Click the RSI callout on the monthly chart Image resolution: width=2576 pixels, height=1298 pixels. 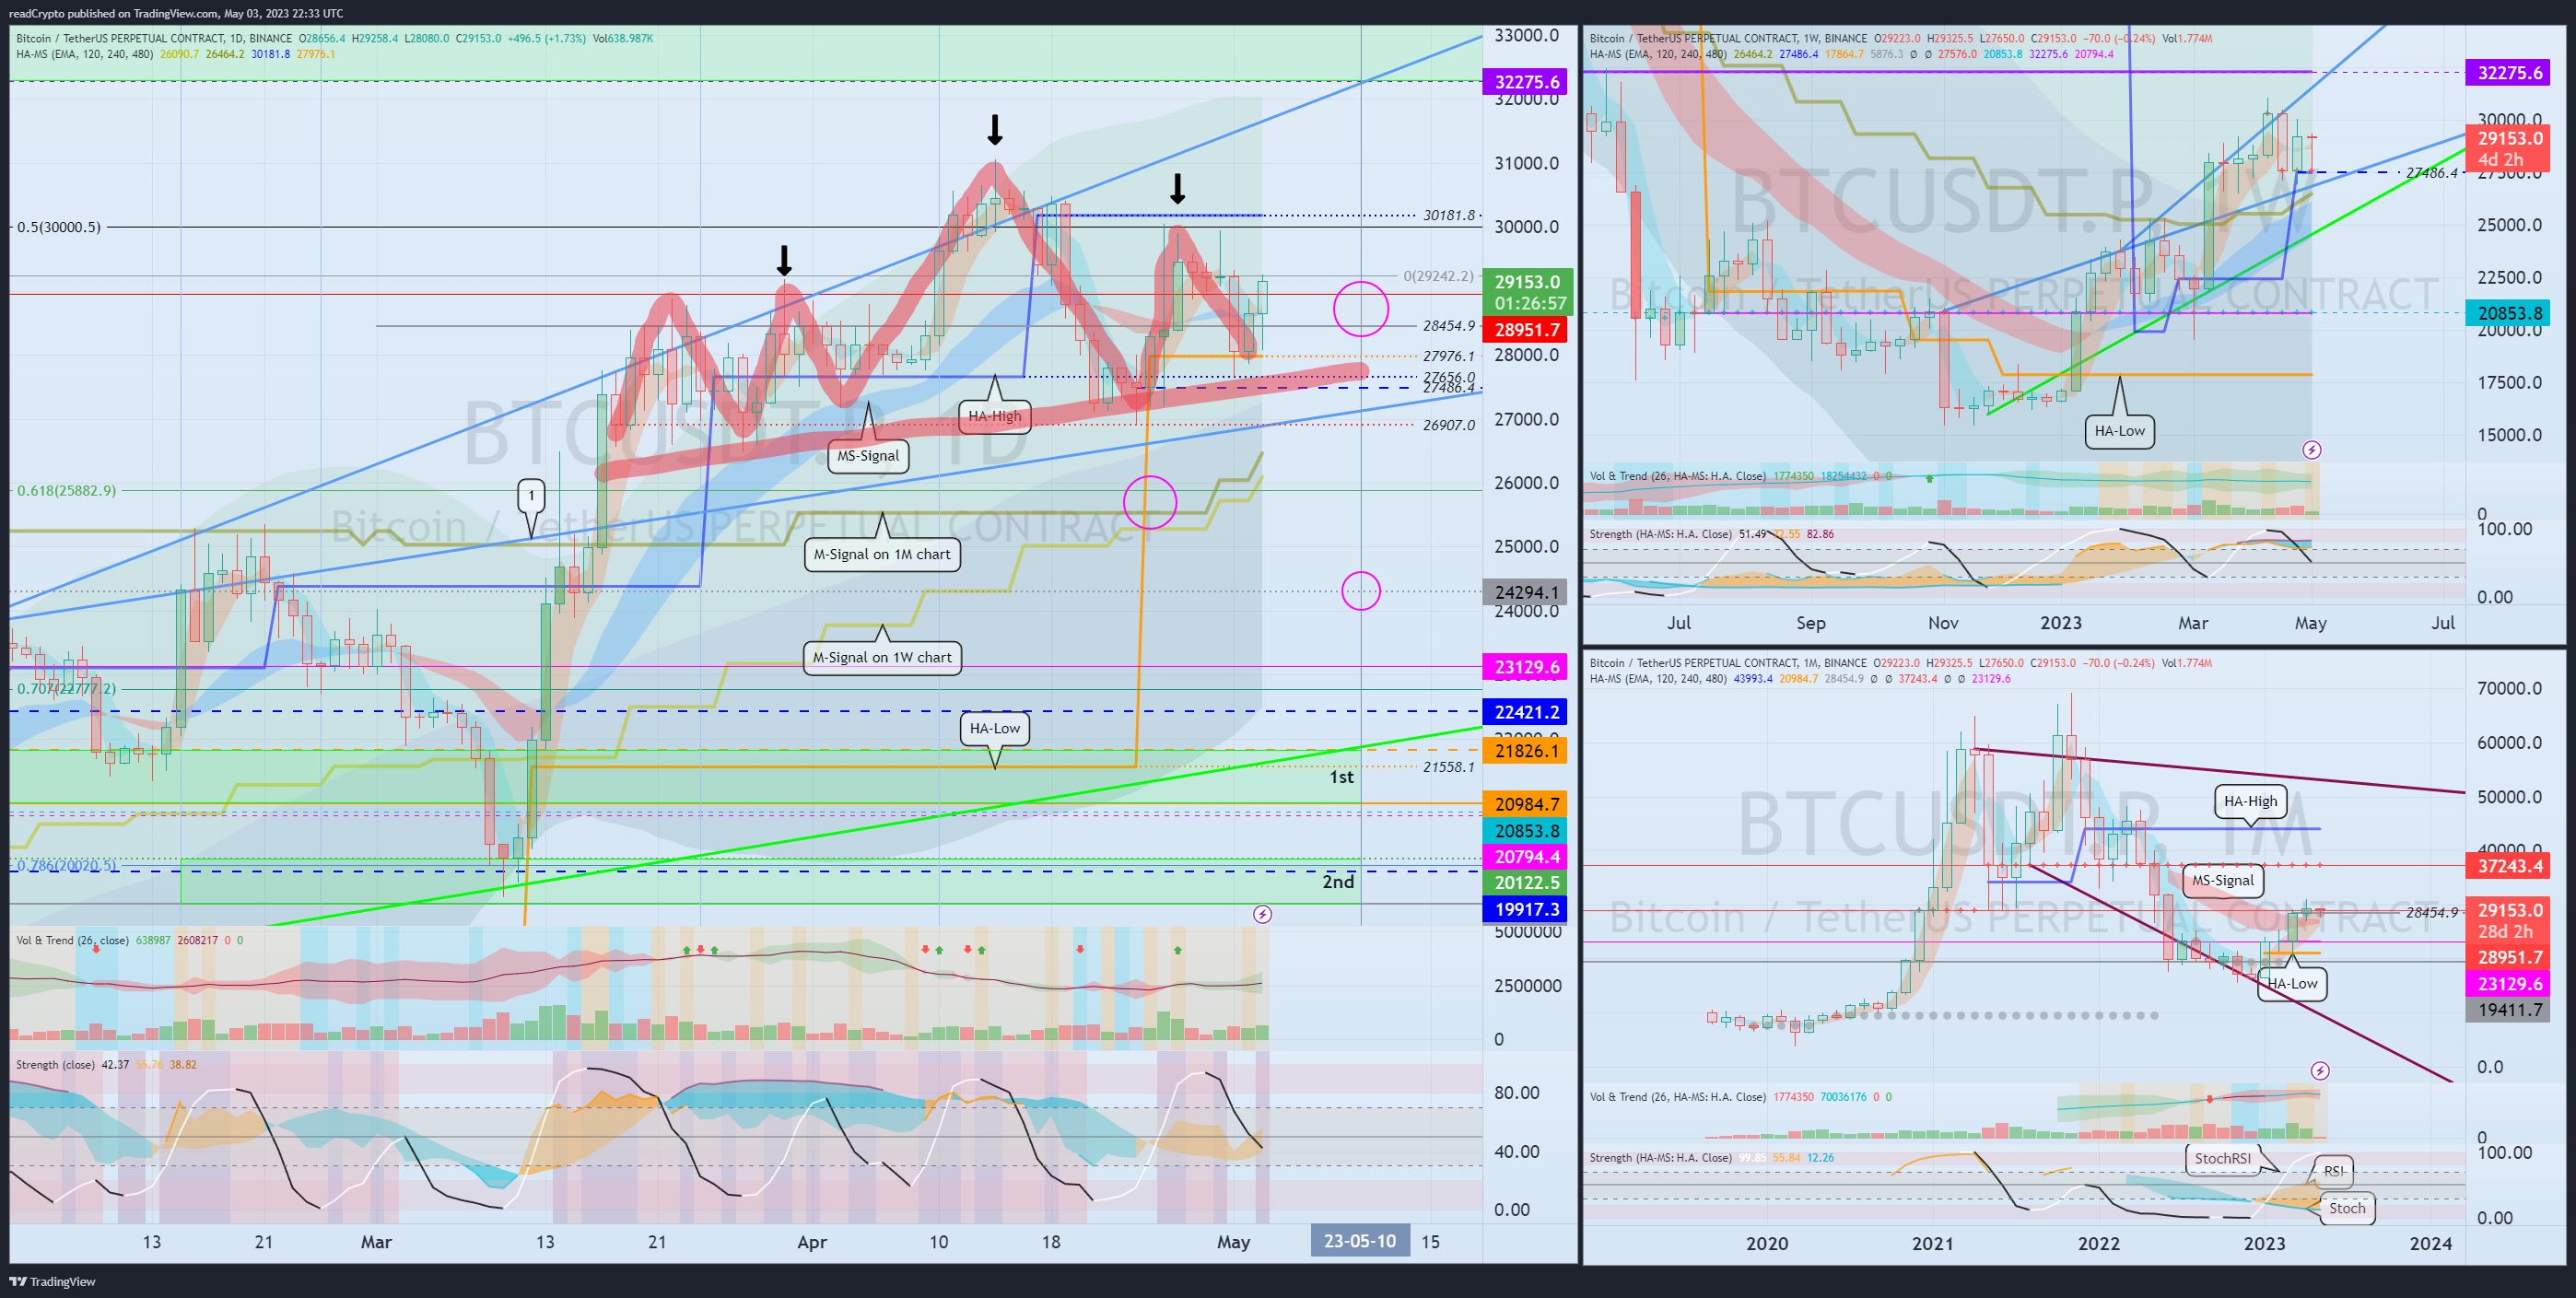pyautogui.click(x=2333, y=1171)
